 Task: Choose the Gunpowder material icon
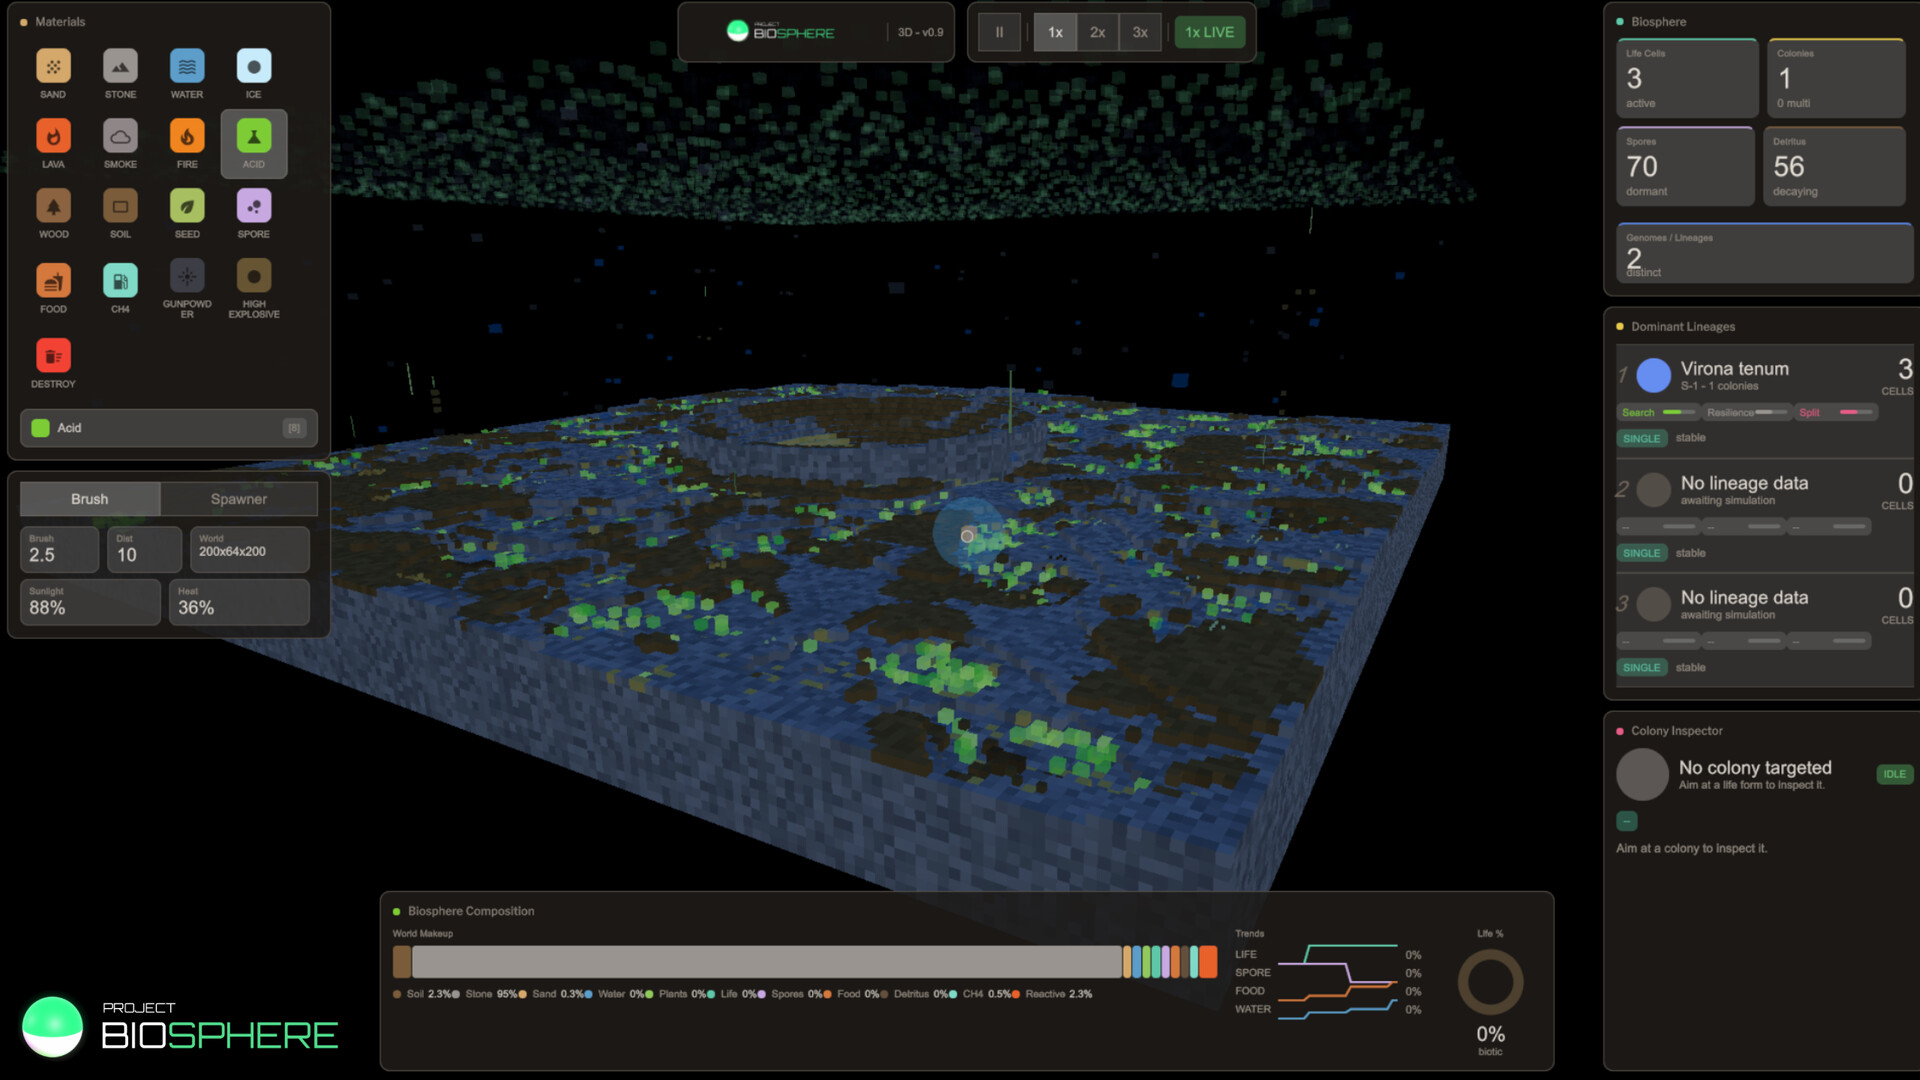[x=187, y=277]
